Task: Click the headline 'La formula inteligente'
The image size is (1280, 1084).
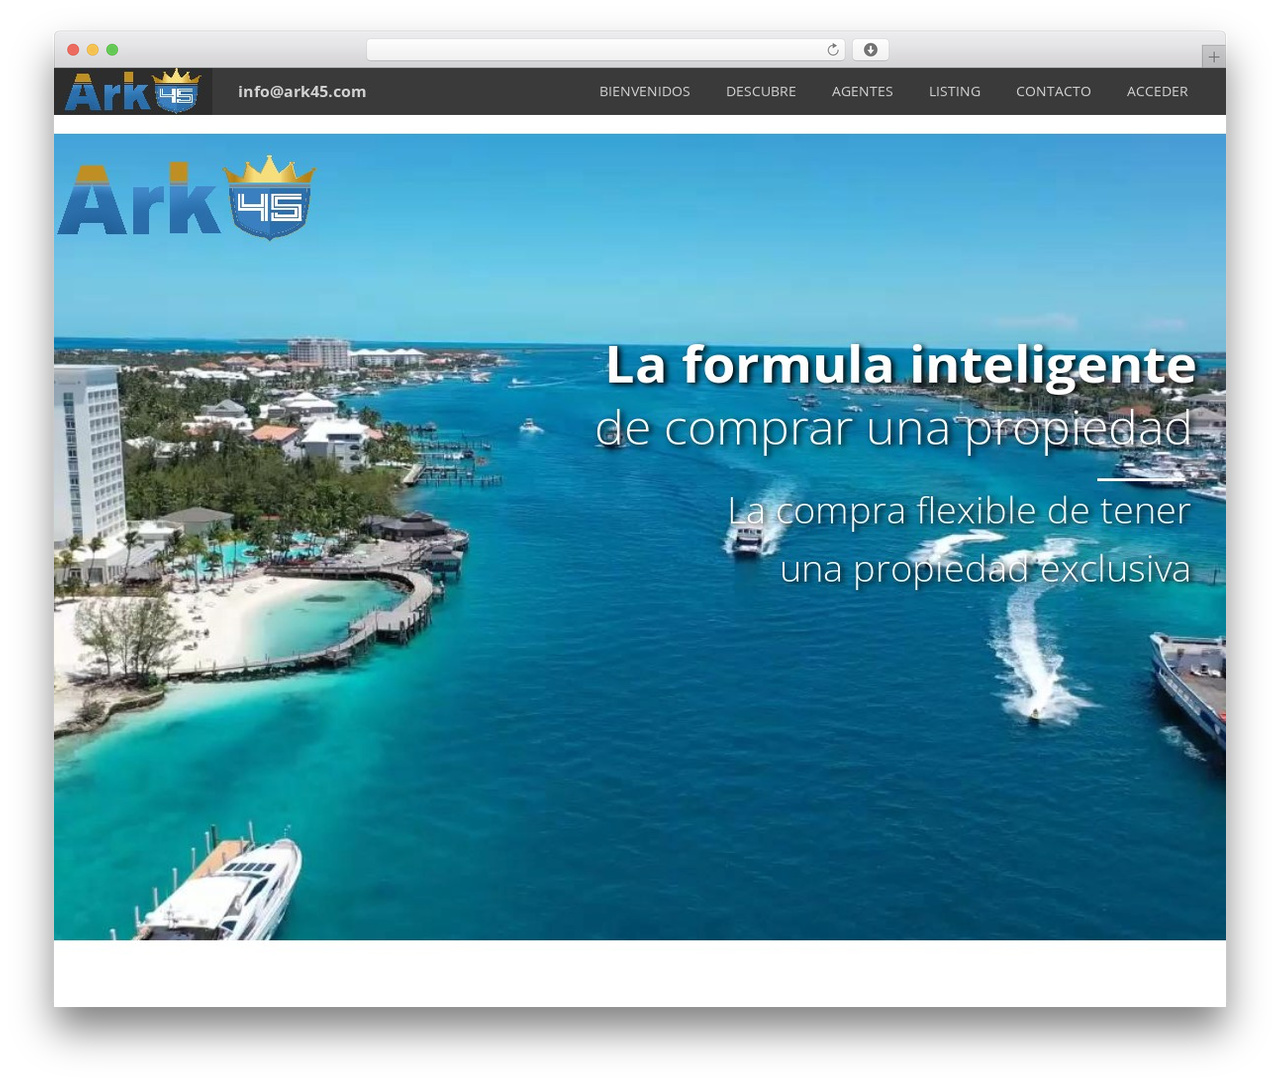Action: coord(901,364)
